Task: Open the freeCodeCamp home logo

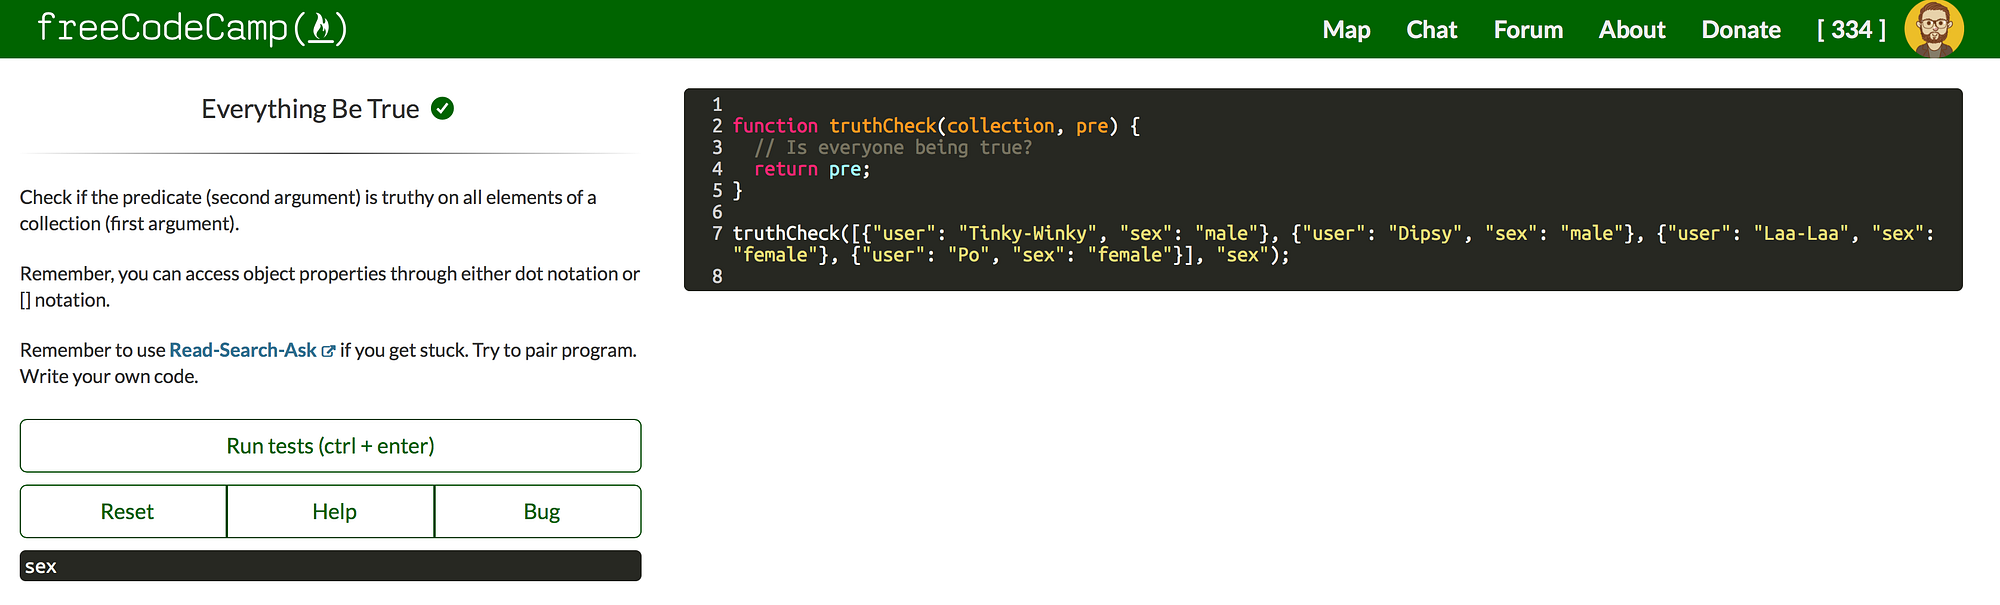Action: [x=192, y=28]
